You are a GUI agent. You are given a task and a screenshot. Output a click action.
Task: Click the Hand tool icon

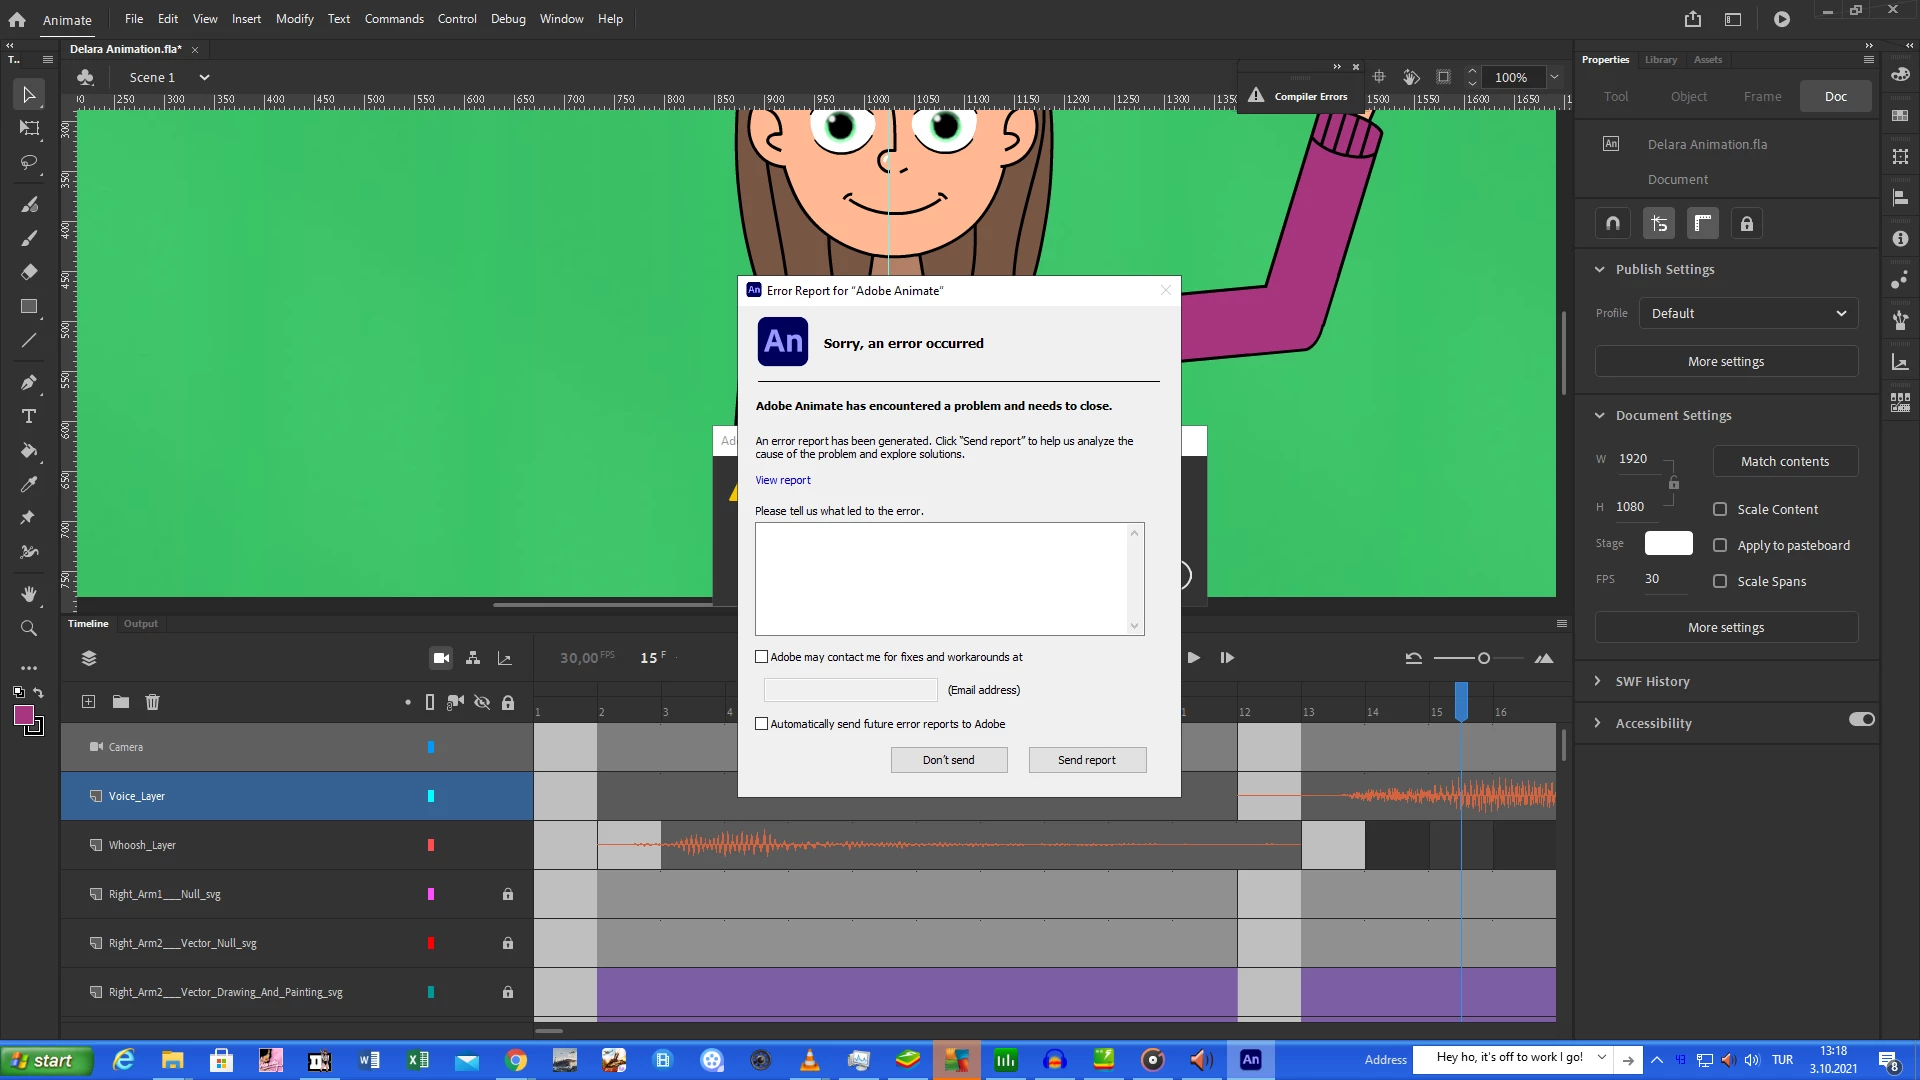29,594
